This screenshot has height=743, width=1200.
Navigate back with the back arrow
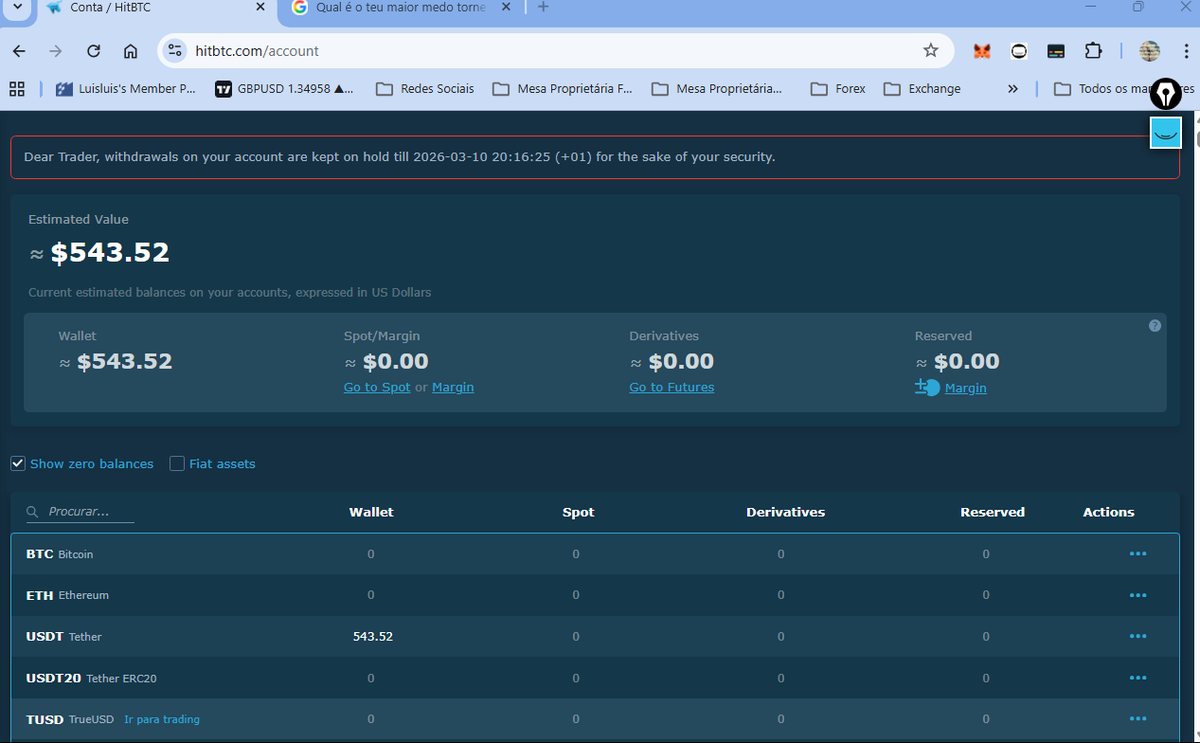click(x=20, y=51)
